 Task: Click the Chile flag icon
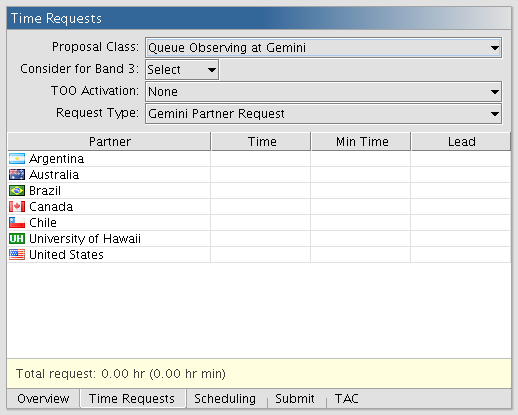17,223
